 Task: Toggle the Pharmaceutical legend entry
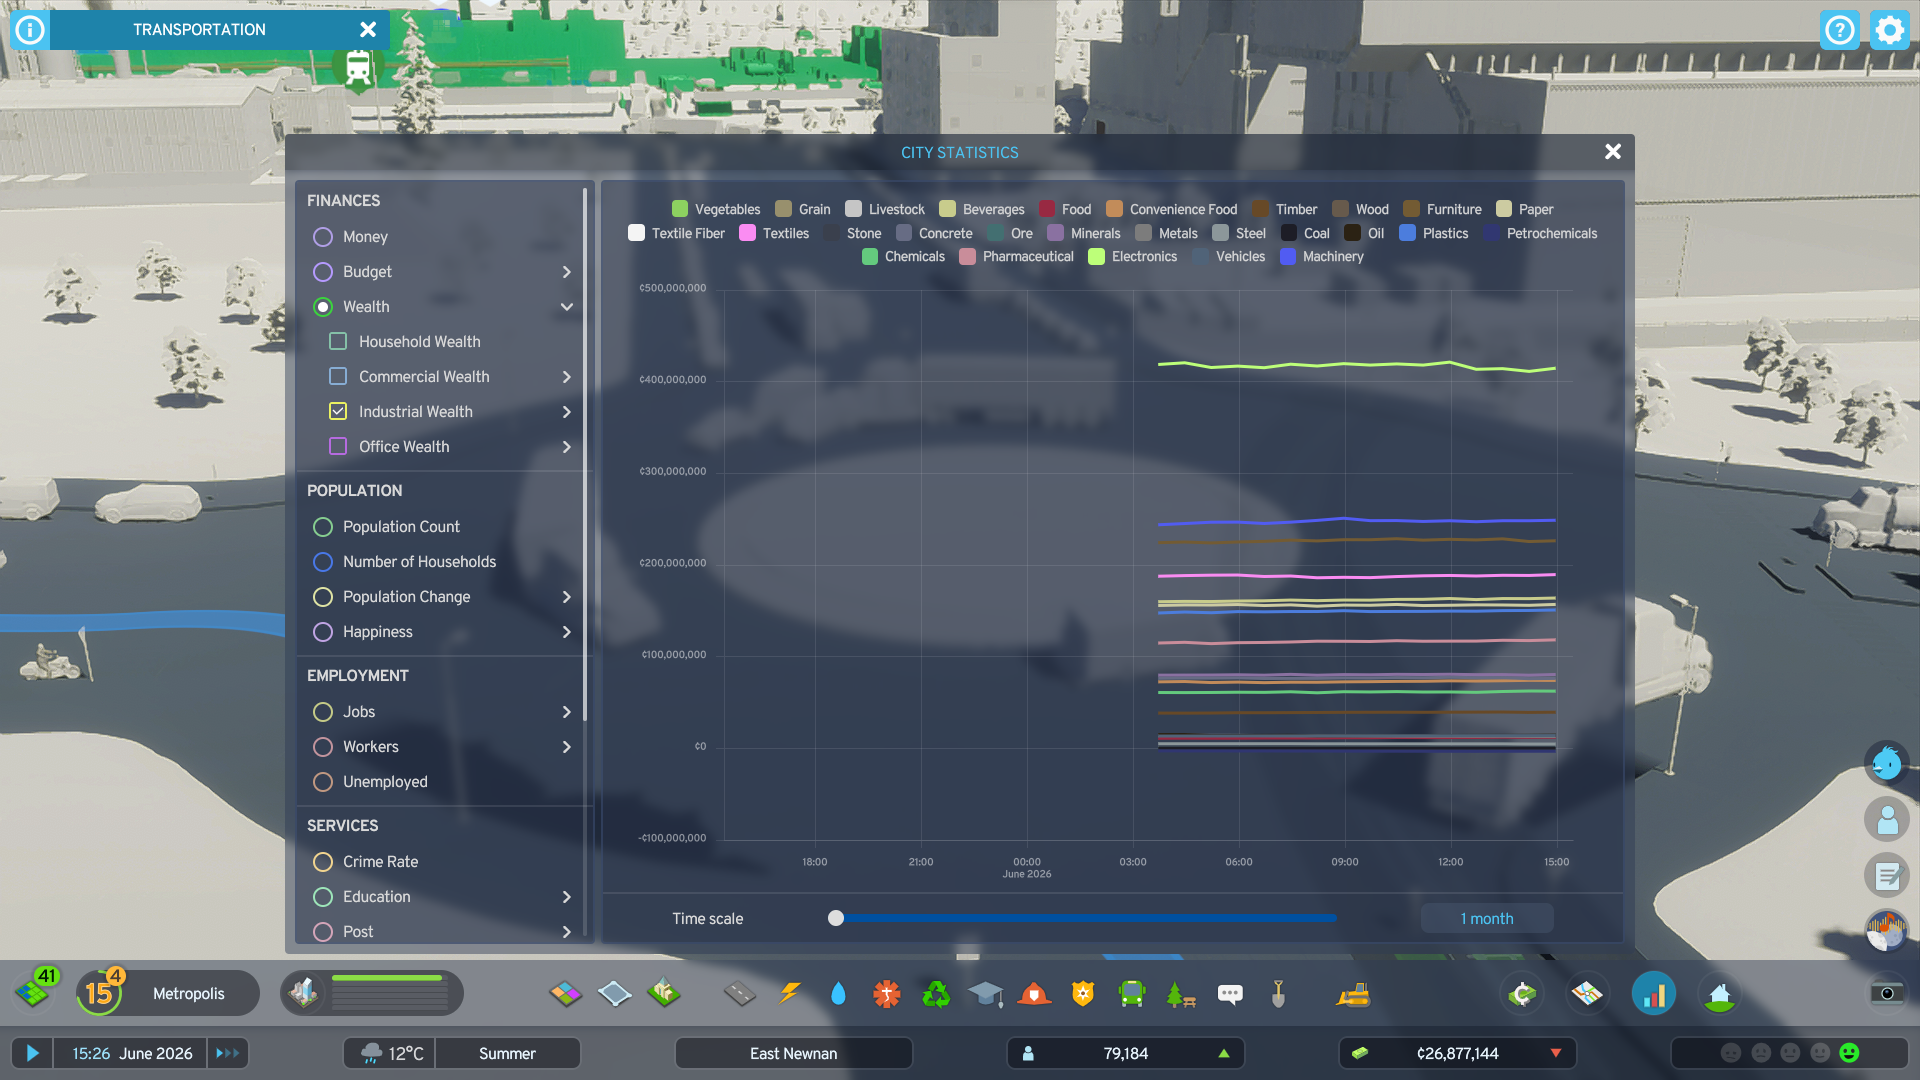coord(1016,257)
